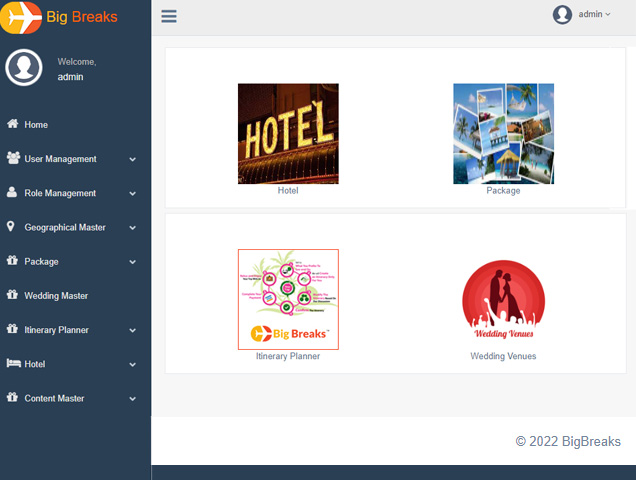636x480 pixels.
Task: Click the Package gift icon in sidebar
Action: tap(12, 260)
